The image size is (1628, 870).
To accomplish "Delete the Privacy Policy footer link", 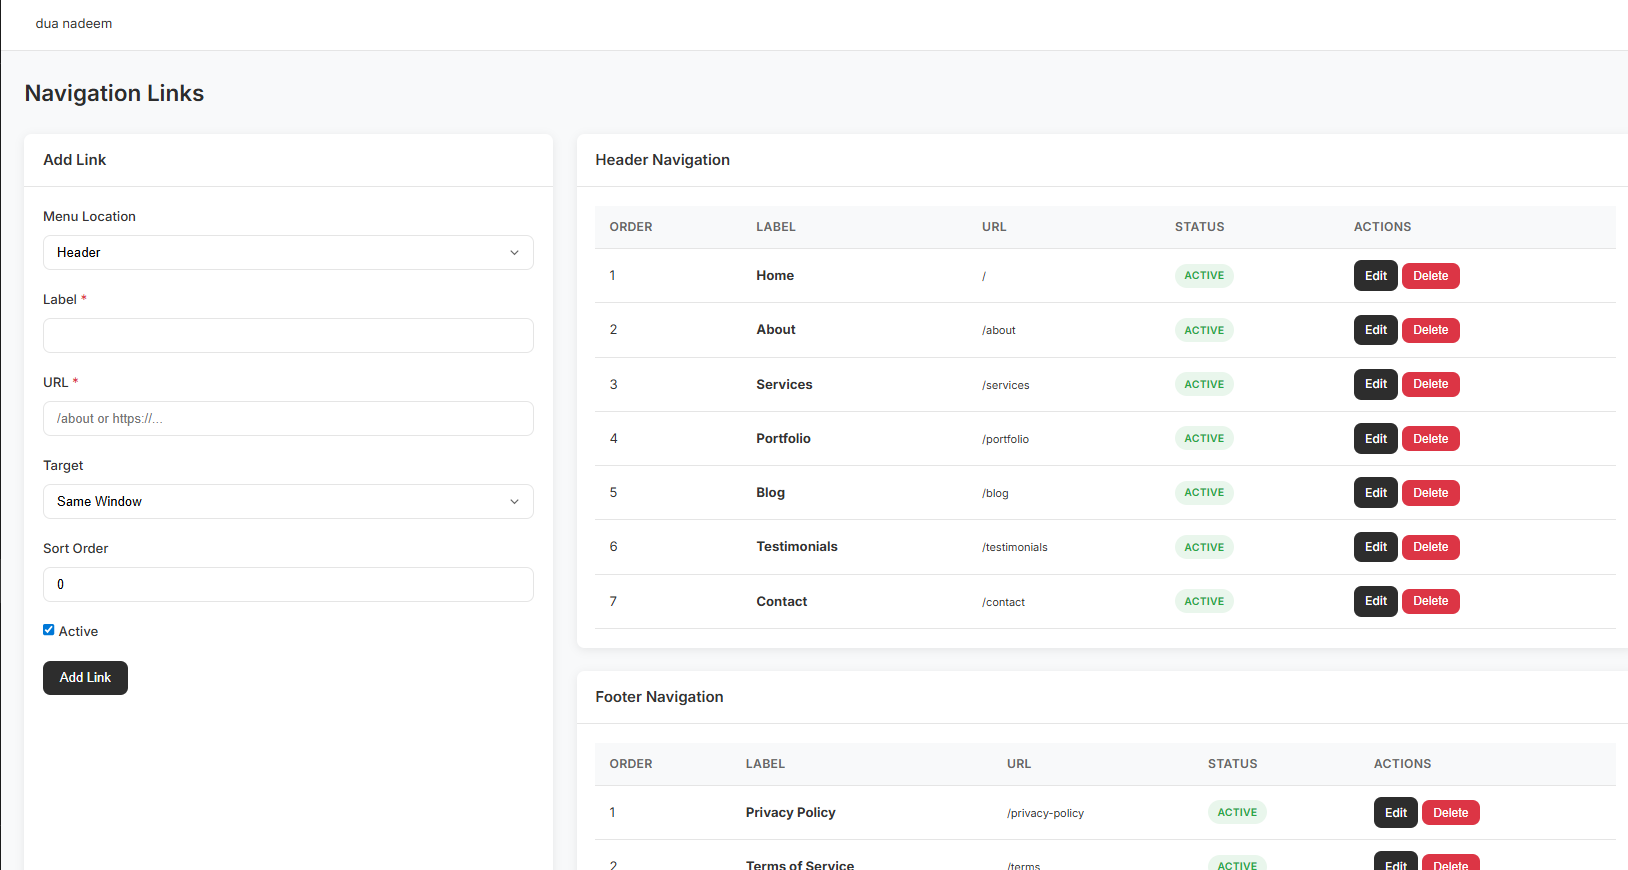I will pos(1450,813).
